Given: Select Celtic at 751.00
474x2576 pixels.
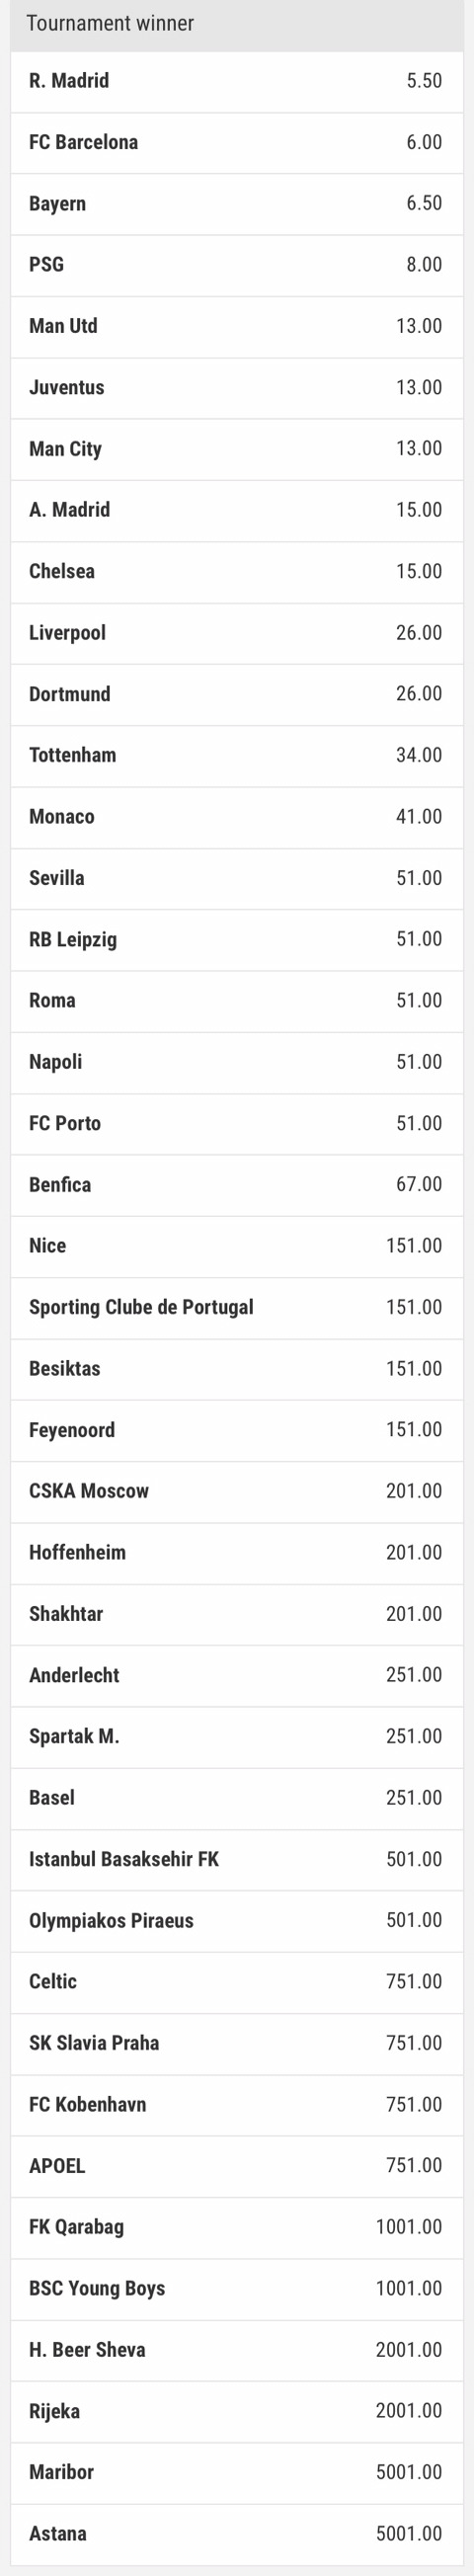Looking at the screenshot, I should (x=237, y=1982).
